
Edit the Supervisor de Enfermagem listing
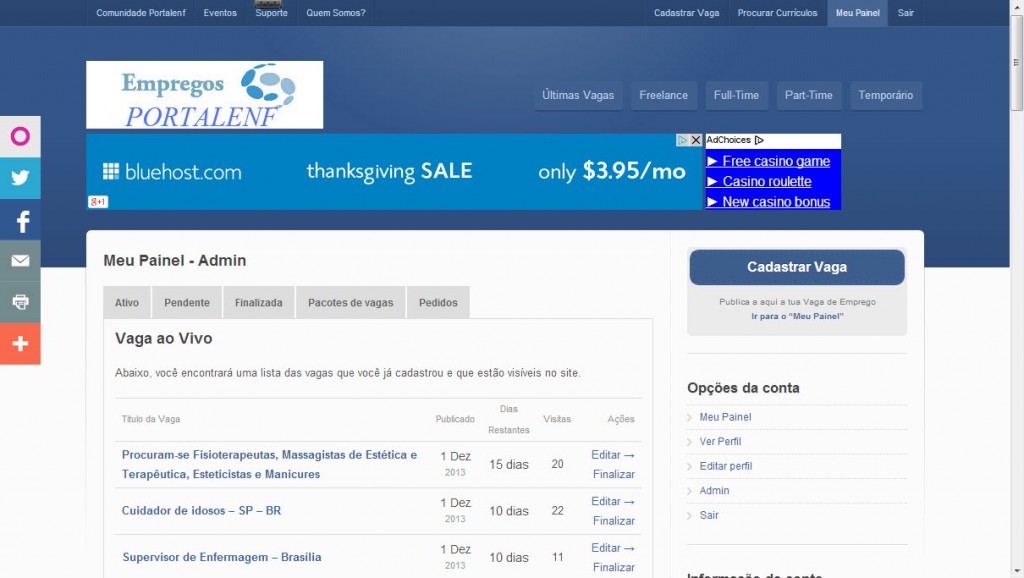613,548
